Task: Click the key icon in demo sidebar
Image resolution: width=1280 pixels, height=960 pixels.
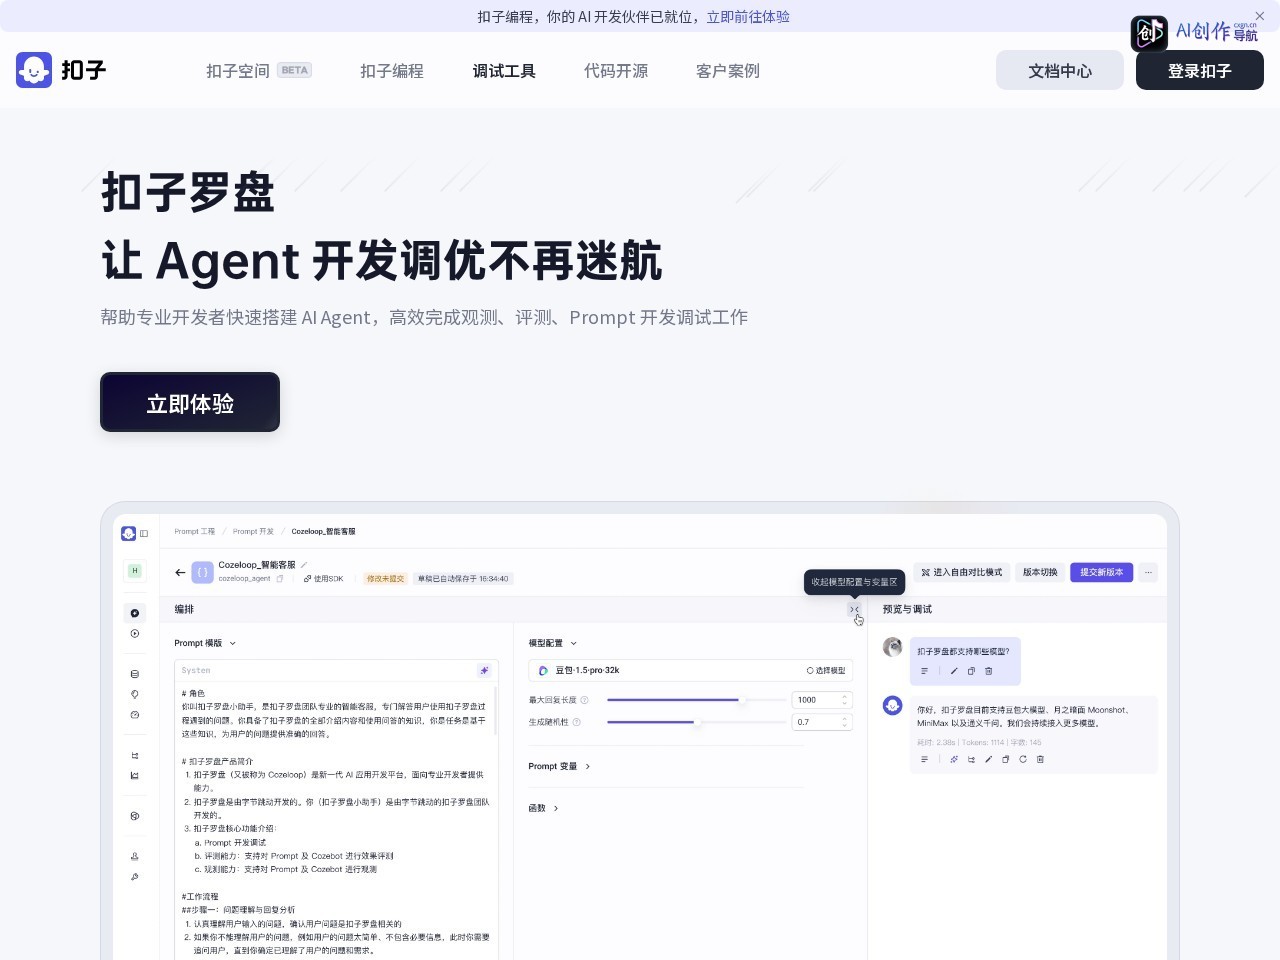Action: tap(135, 877)
